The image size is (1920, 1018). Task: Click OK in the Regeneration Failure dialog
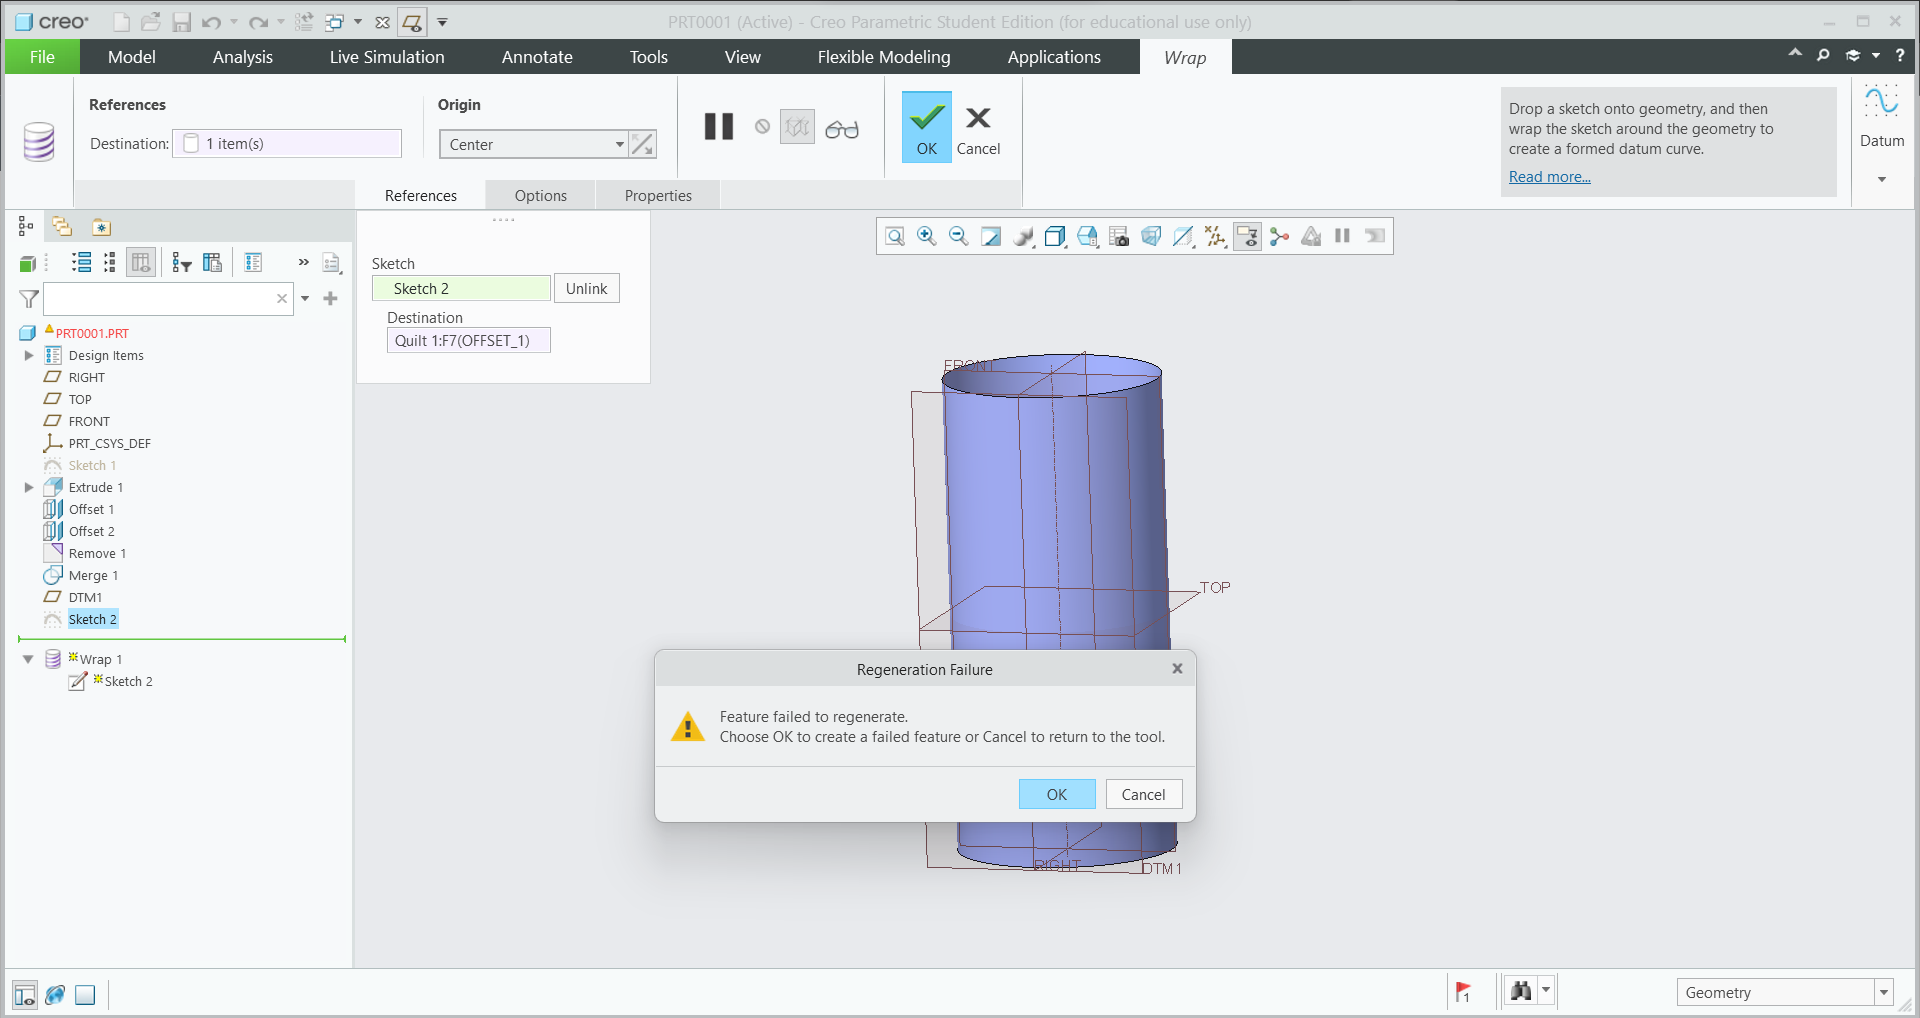point(1056,794)
